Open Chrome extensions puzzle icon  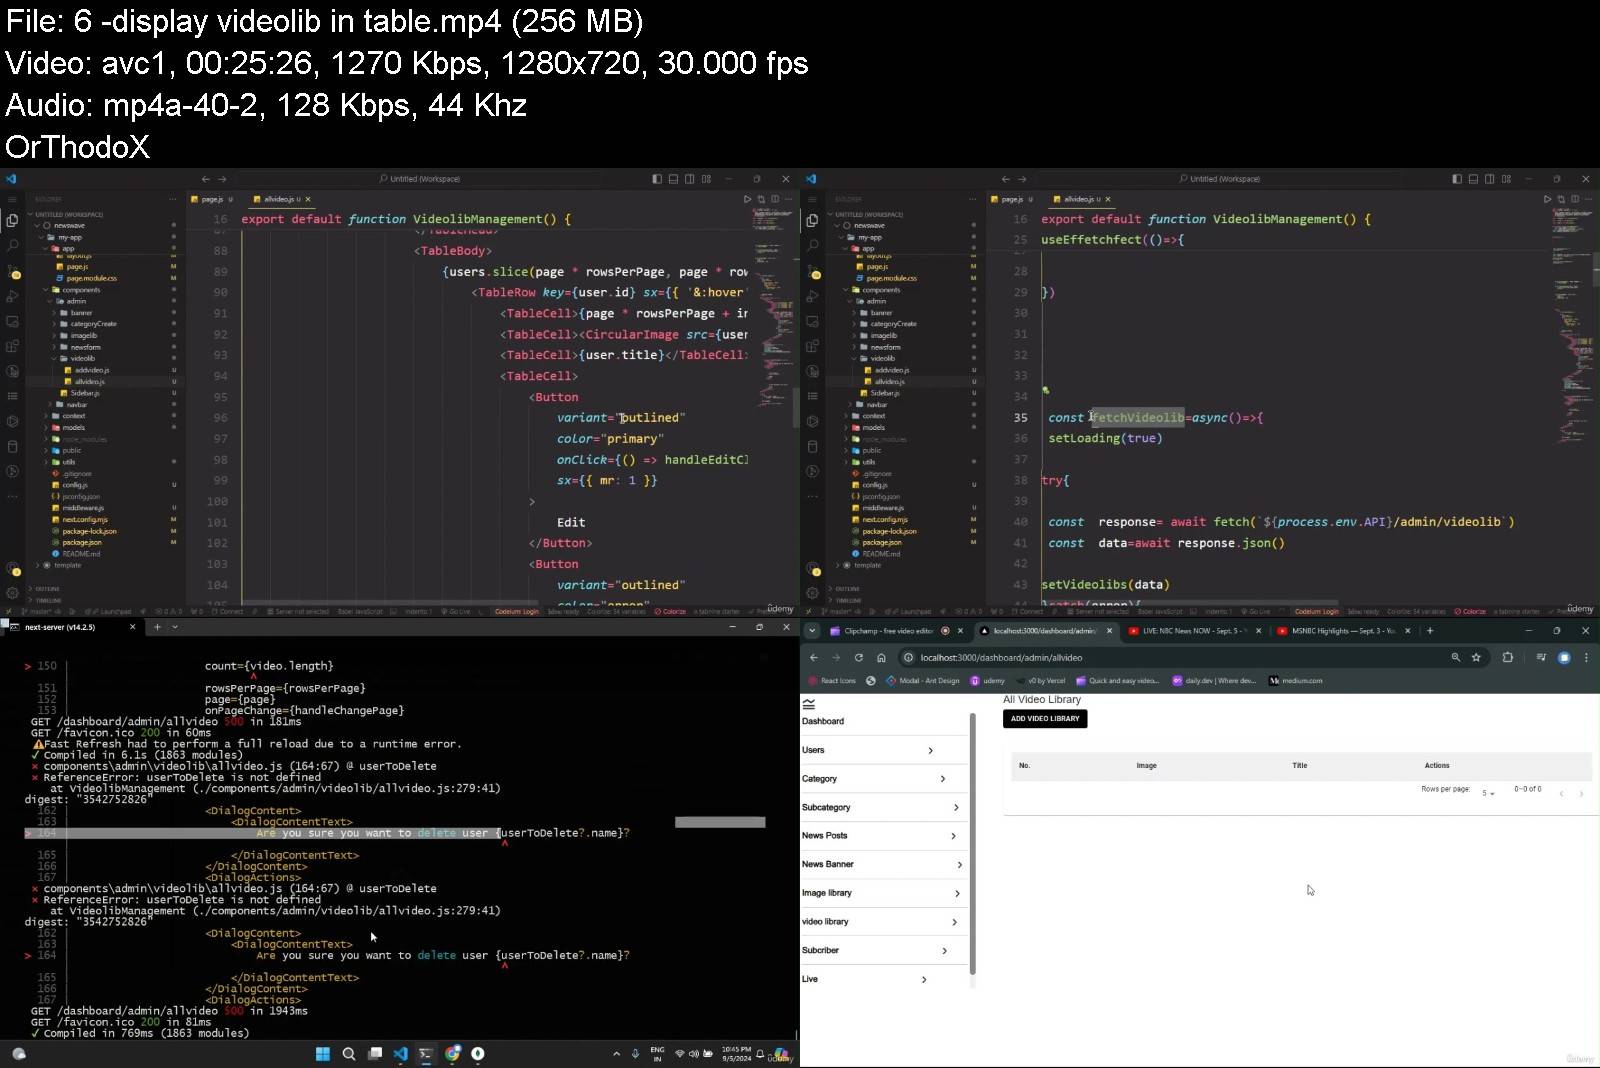click(1507, 657)
